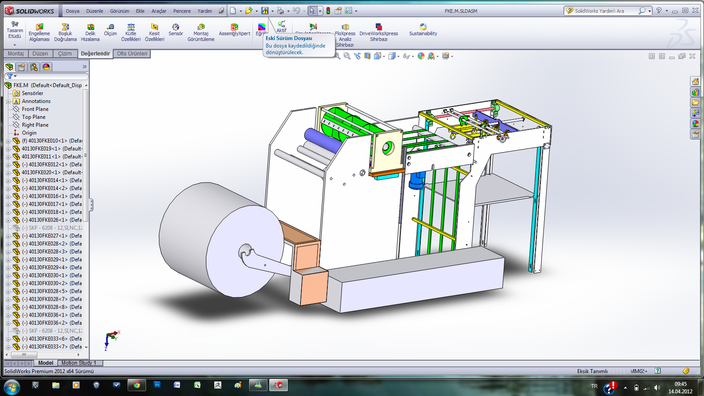Screen dimensions: 704x396
Task: Switch to PropertyManager panel tab
Action: pos(22,67)
